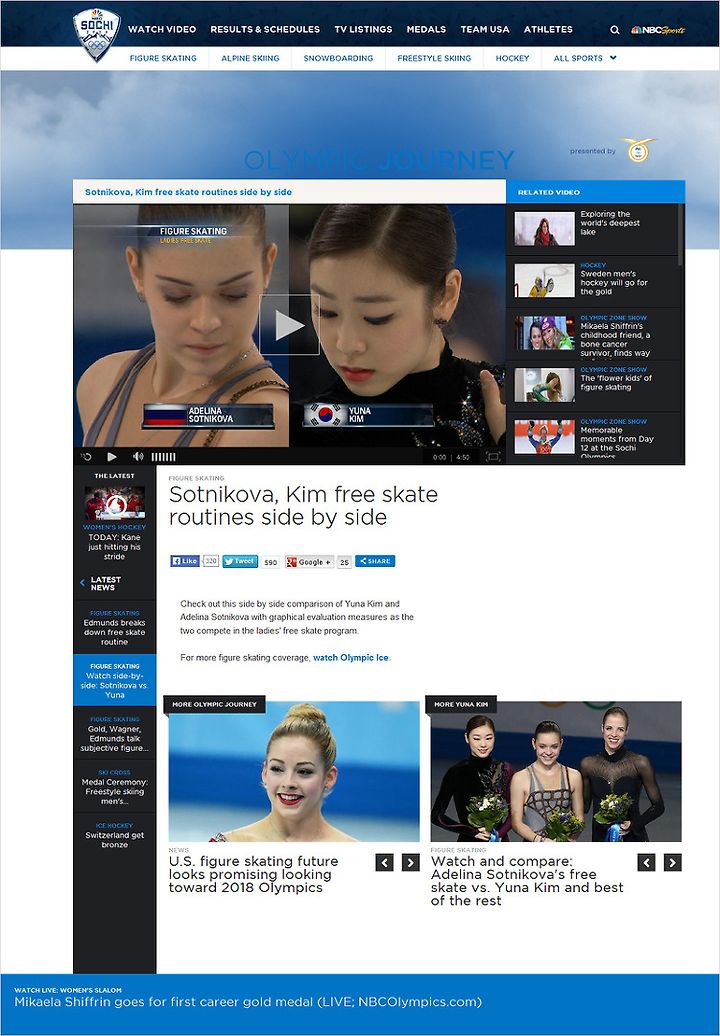Viewport: 720px width, 1036px height.
Task: Open 'The flower kids of figure skating'
Action: (616, 383)
